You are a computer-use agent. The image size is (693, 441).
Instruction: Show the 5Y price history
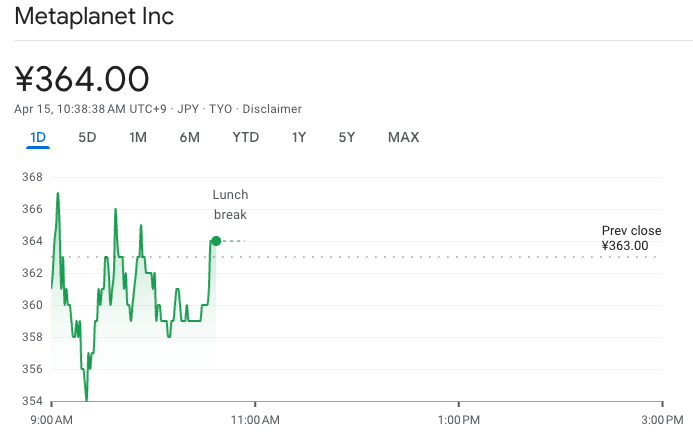tap(346, 137)
